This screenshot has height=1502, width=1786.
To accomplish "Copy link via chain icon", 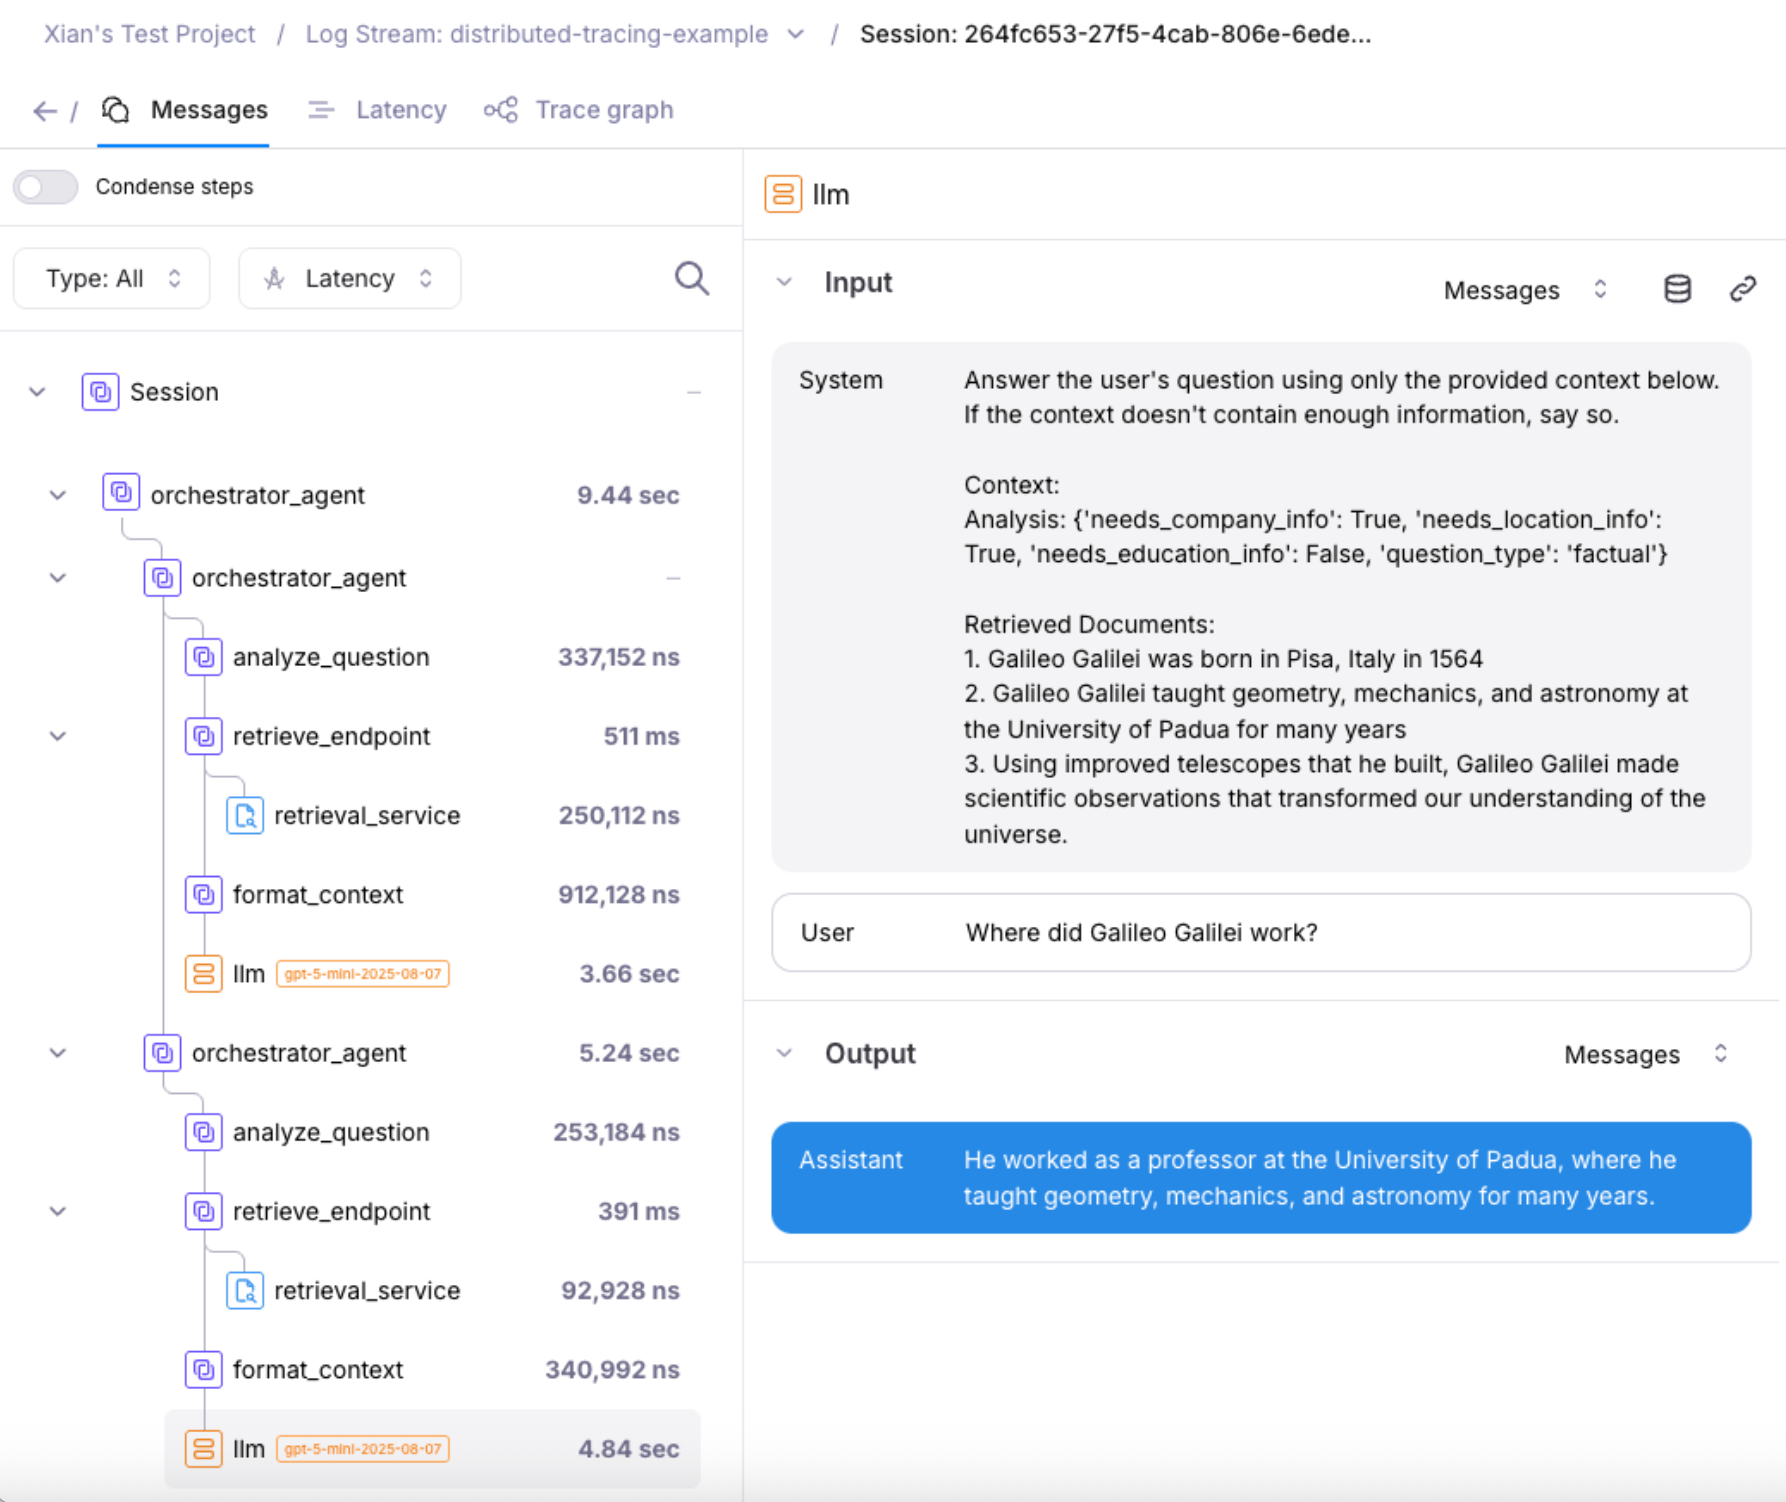I will coord(1743,289).
